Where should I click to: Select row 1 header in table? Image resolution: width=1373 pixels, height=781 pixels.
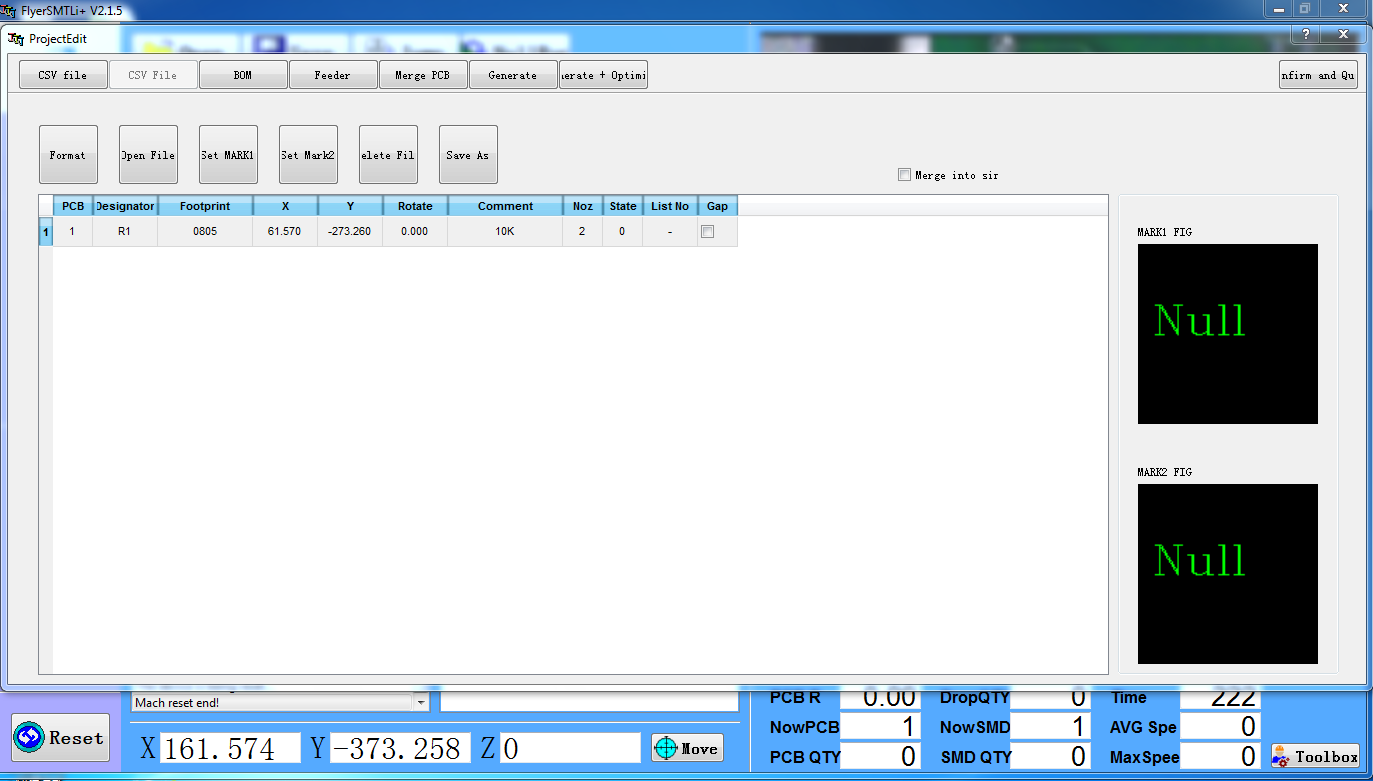(45, 232)
